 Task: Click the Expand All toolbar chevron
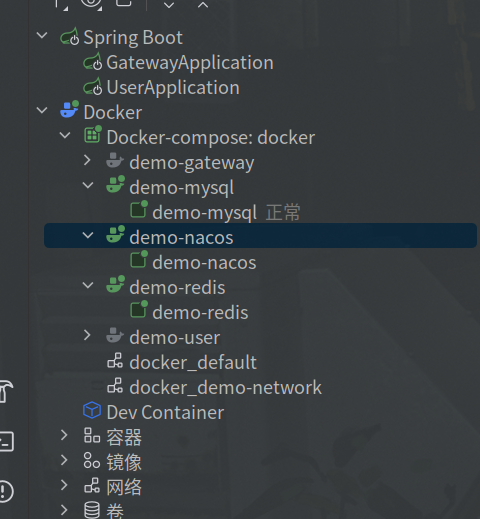[169, 5]
